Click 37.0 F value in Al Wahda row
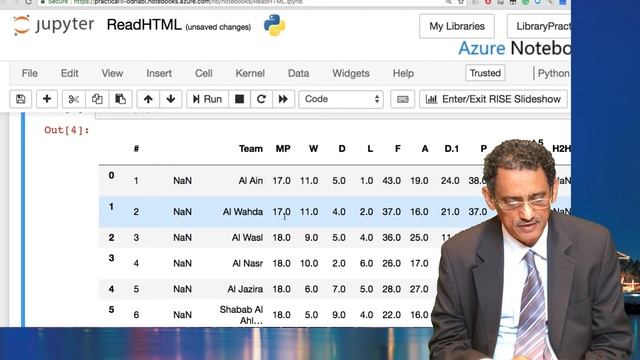640x360 pixels. click(x=391, y=212)
